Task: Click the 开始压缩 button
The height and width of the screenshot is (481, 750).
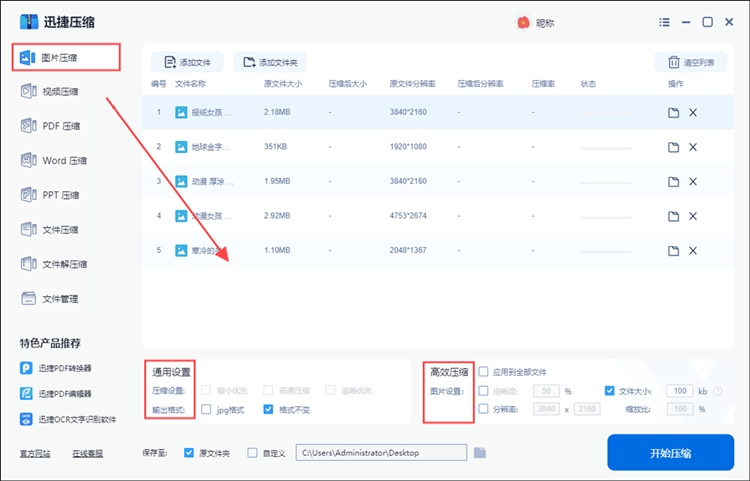Action: coord(670,453)
